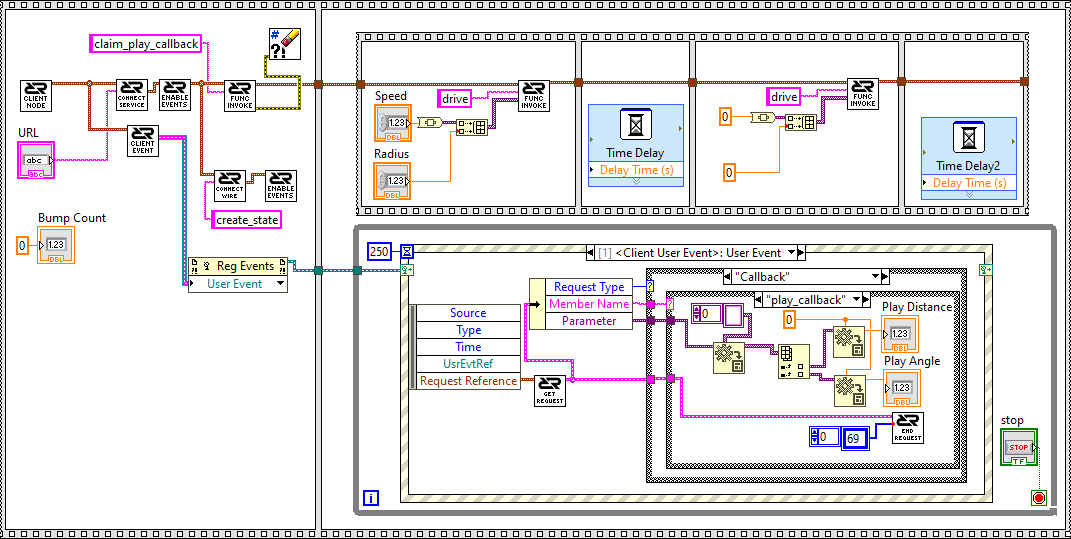
Task: Click the CONNECT WIRE VI icon
Action: [230, 186]
